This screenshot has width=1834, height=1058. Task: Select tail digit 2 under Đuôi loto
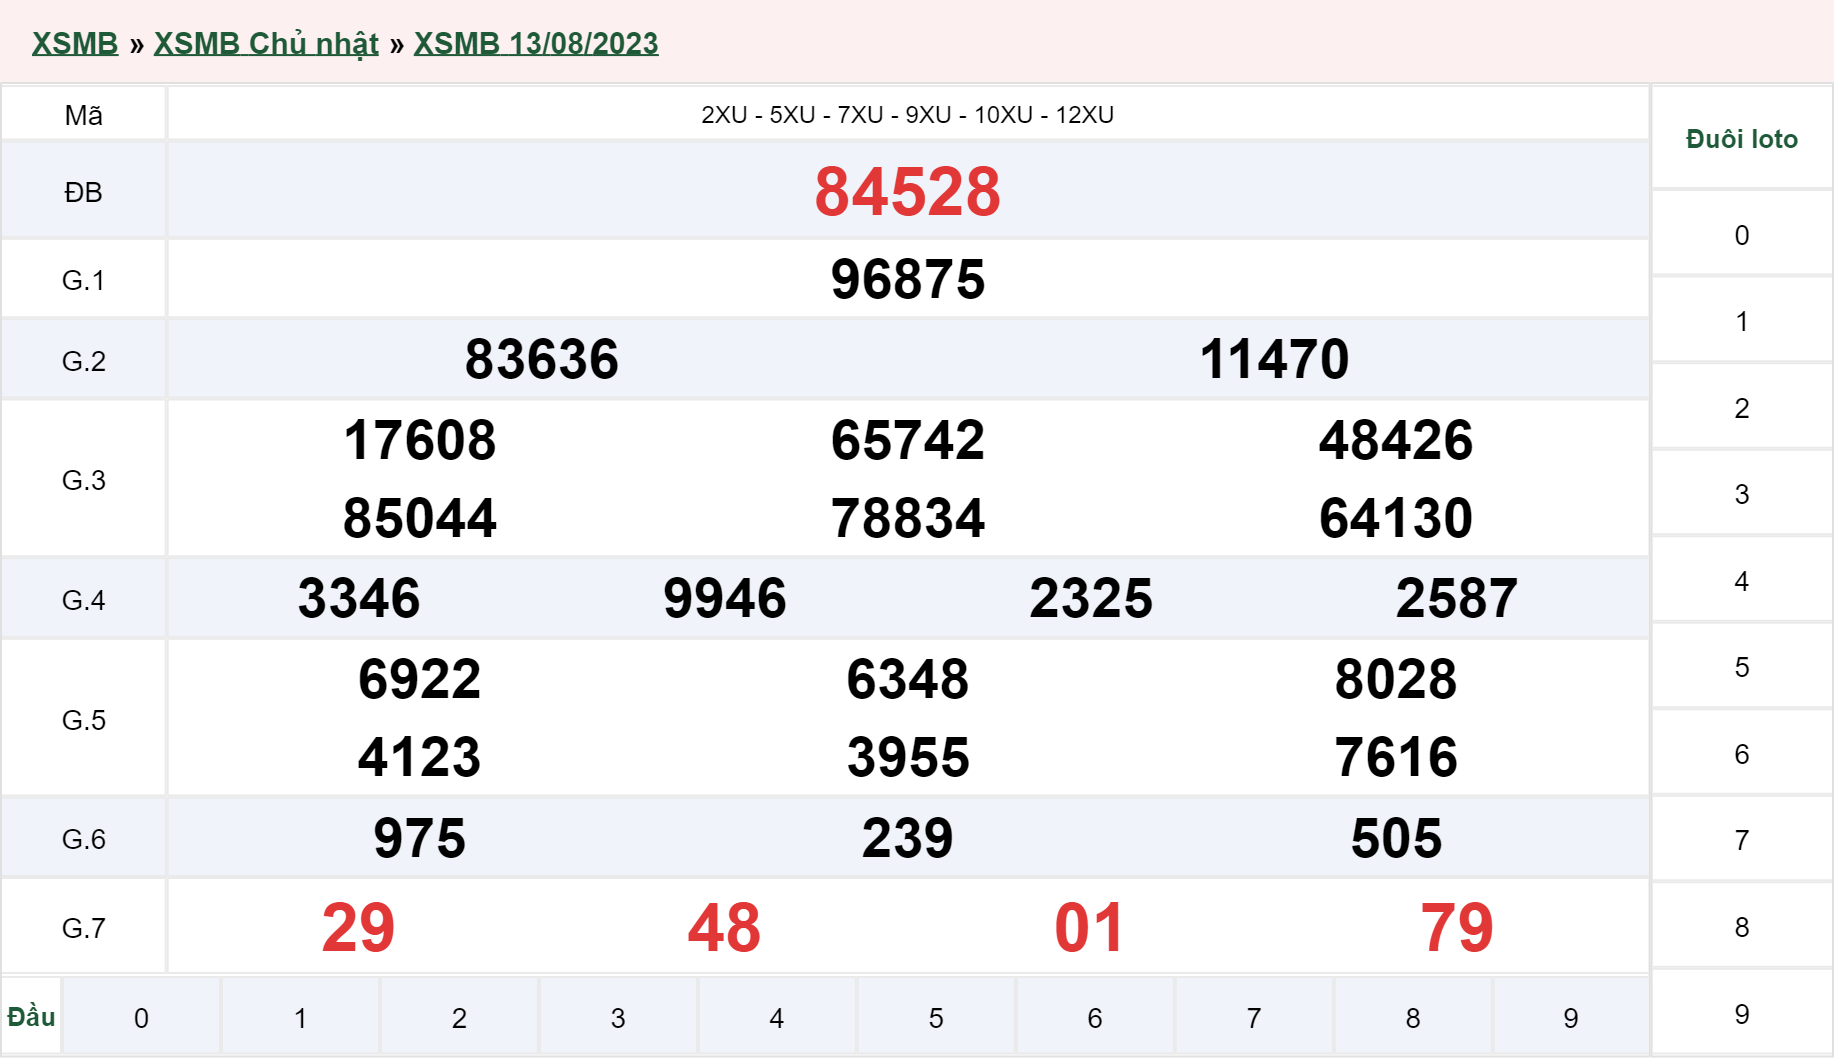(1741, 408)
